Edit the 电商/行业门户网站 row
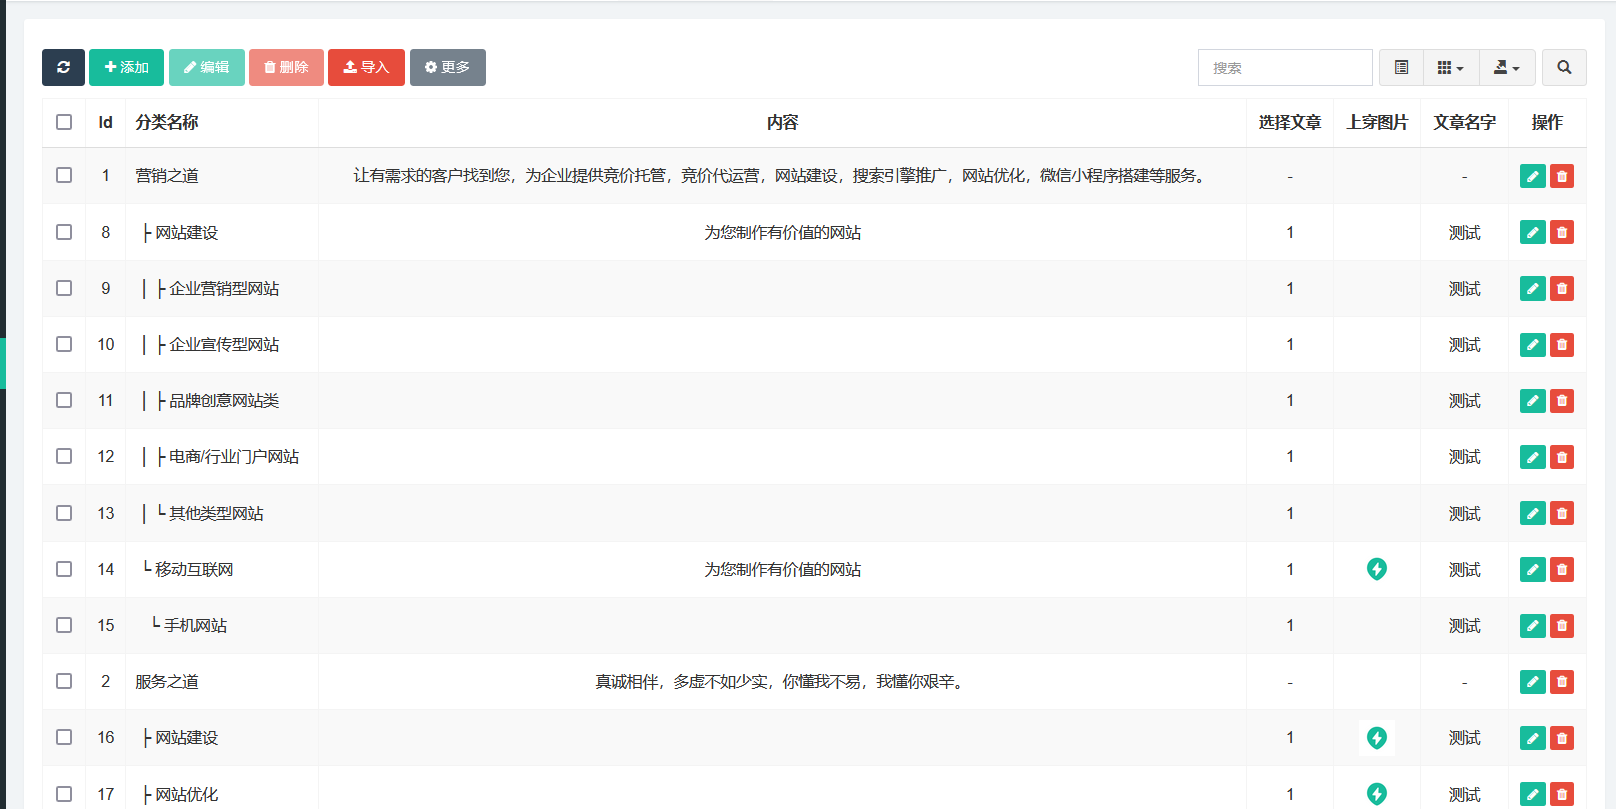 (1532, 456)
